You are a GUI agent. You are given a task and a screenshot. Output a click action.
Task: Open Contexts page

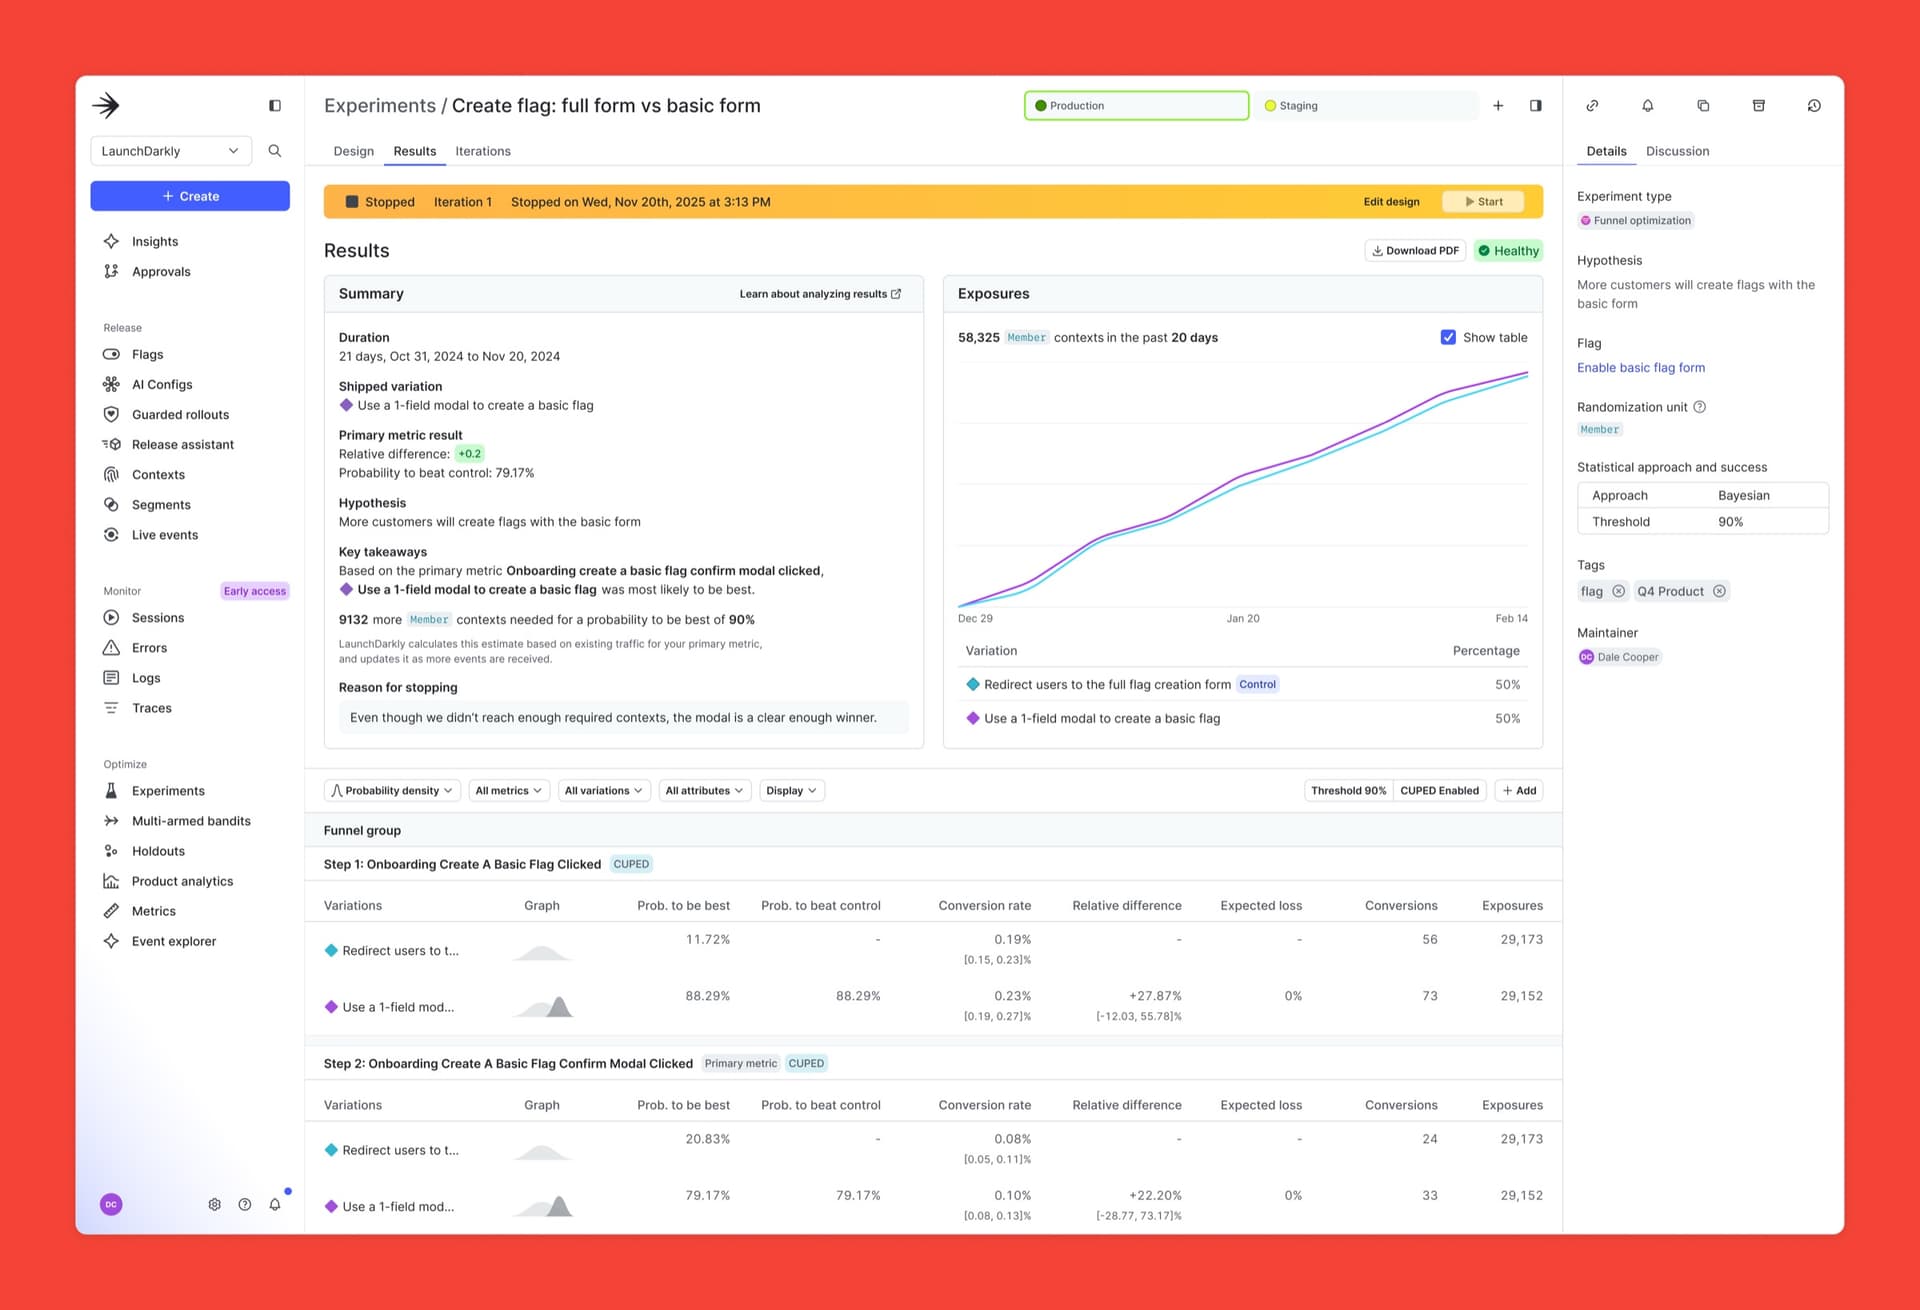[x=158, y=474]
